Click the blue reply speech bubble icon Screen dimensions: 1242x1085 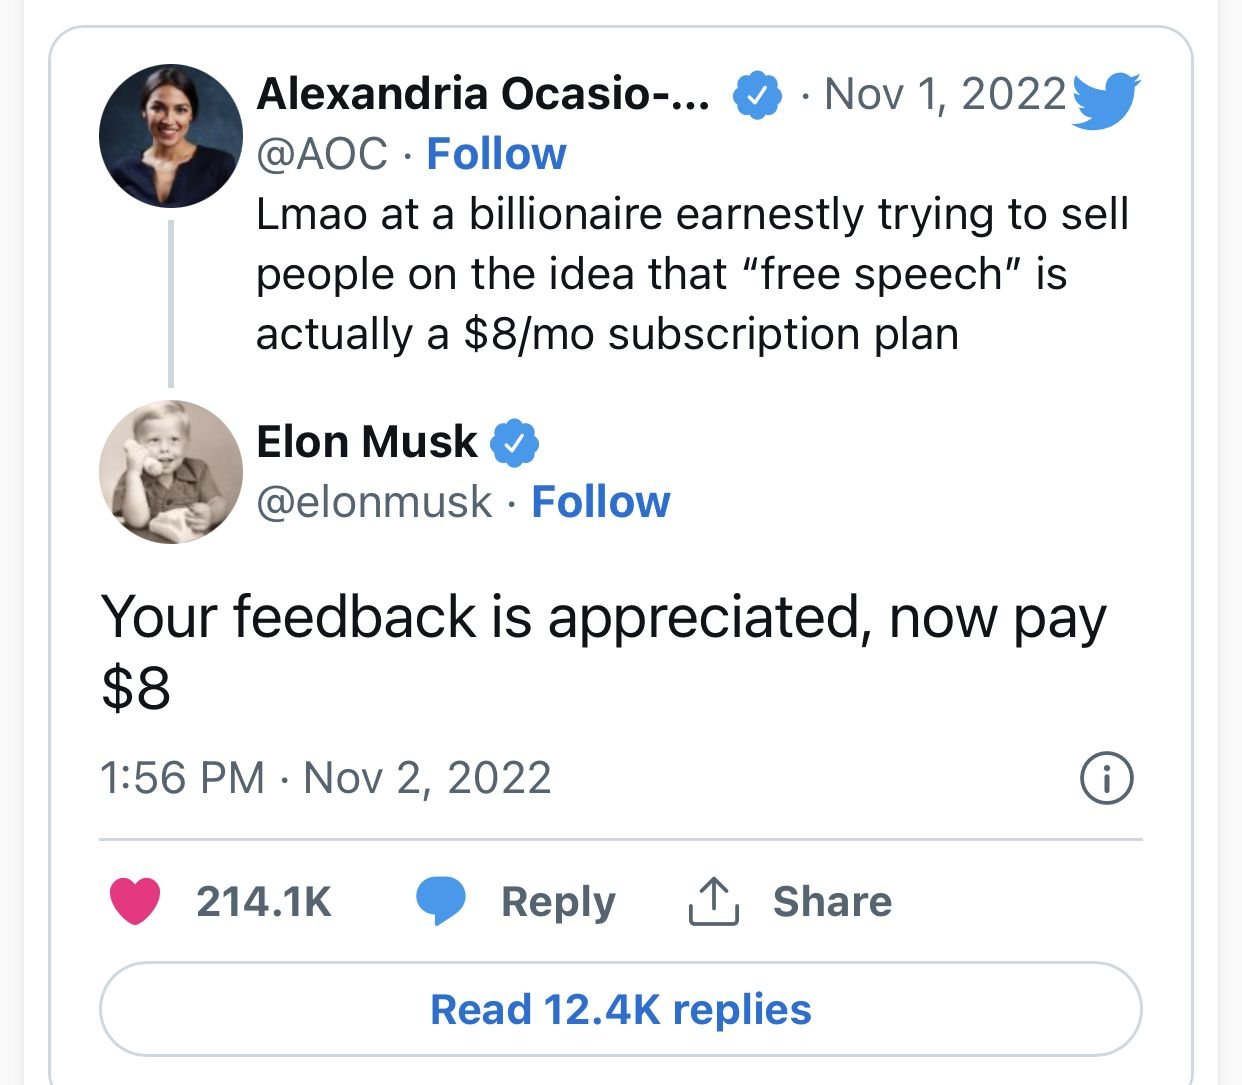441,900
